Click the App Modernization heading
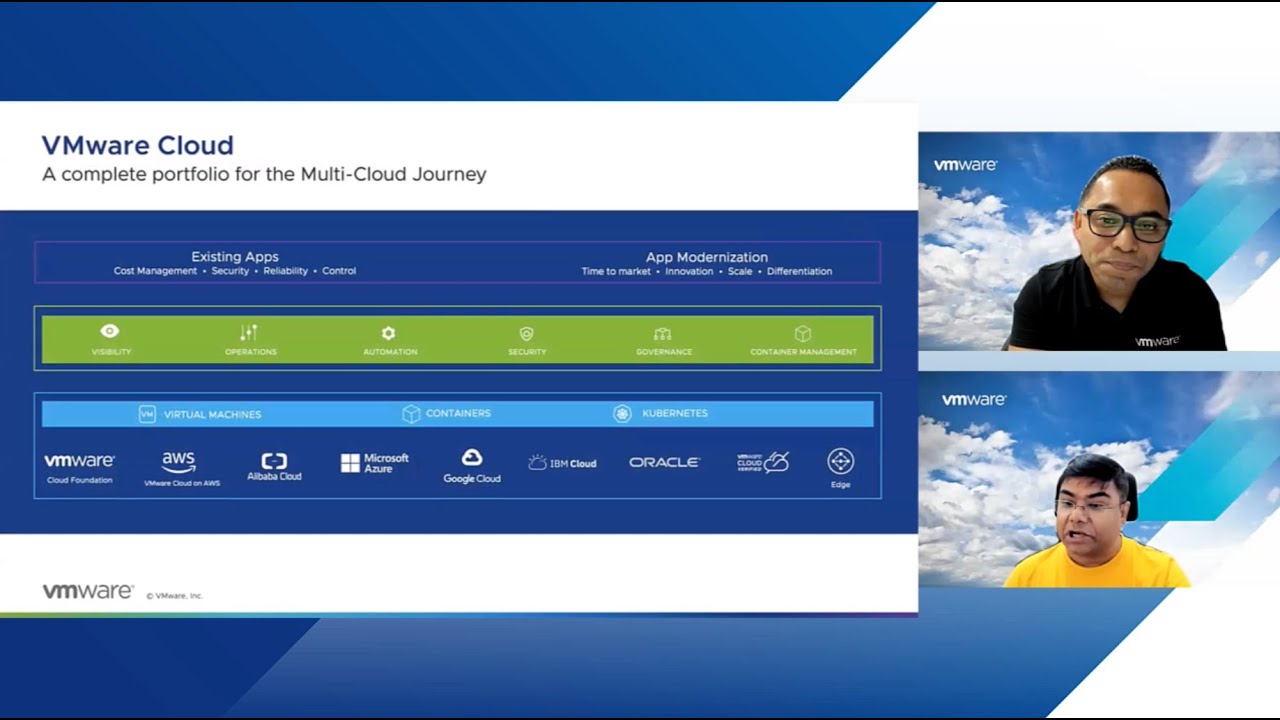Image resolution: width=1280 pixels, height=720 pixels. [707, 257]
